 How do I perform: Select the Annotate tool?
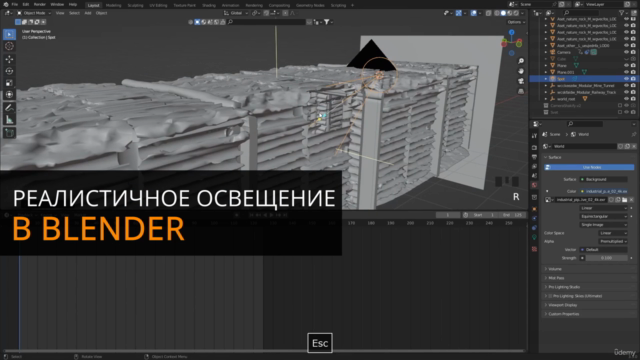pyautogui.click(x=9, y=108)
